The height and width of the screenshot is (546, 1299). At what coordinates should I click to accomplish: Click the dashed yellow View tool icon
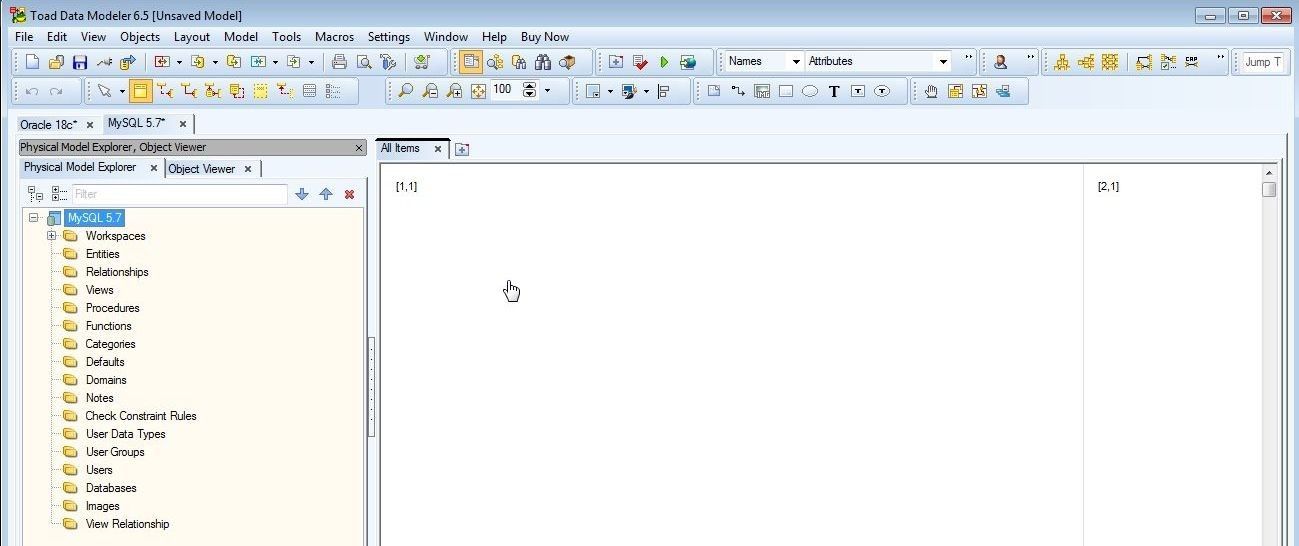[x=261, y=91]
